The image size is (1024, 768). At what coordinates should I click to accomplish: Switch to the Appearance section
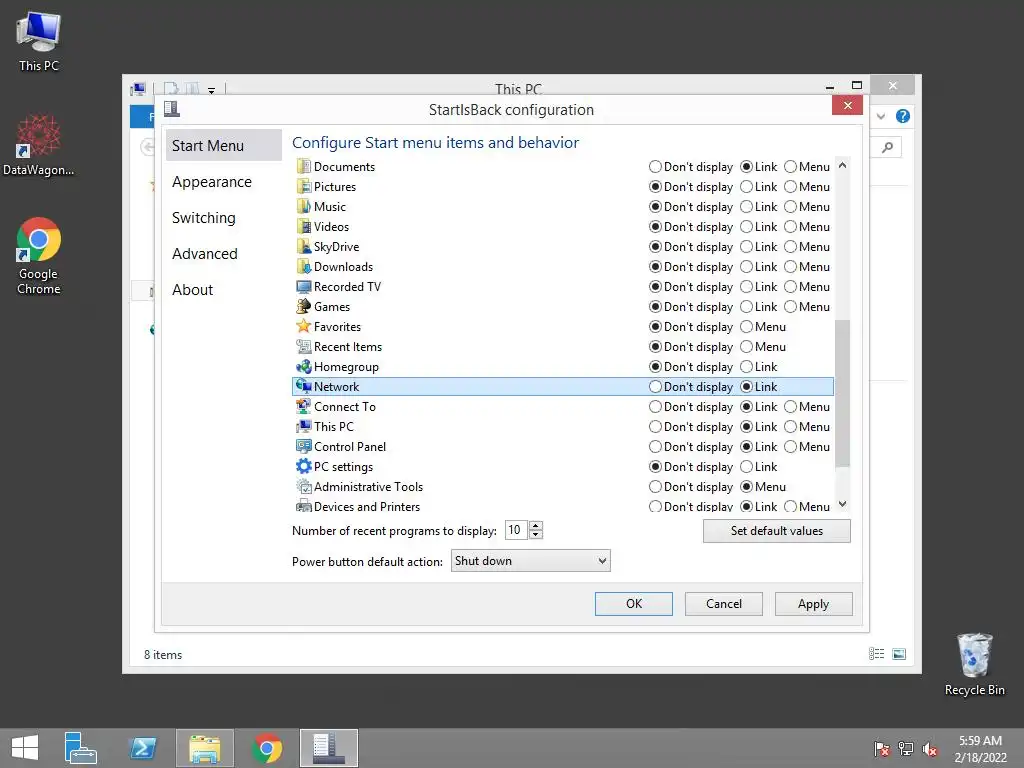click(212, 182)
